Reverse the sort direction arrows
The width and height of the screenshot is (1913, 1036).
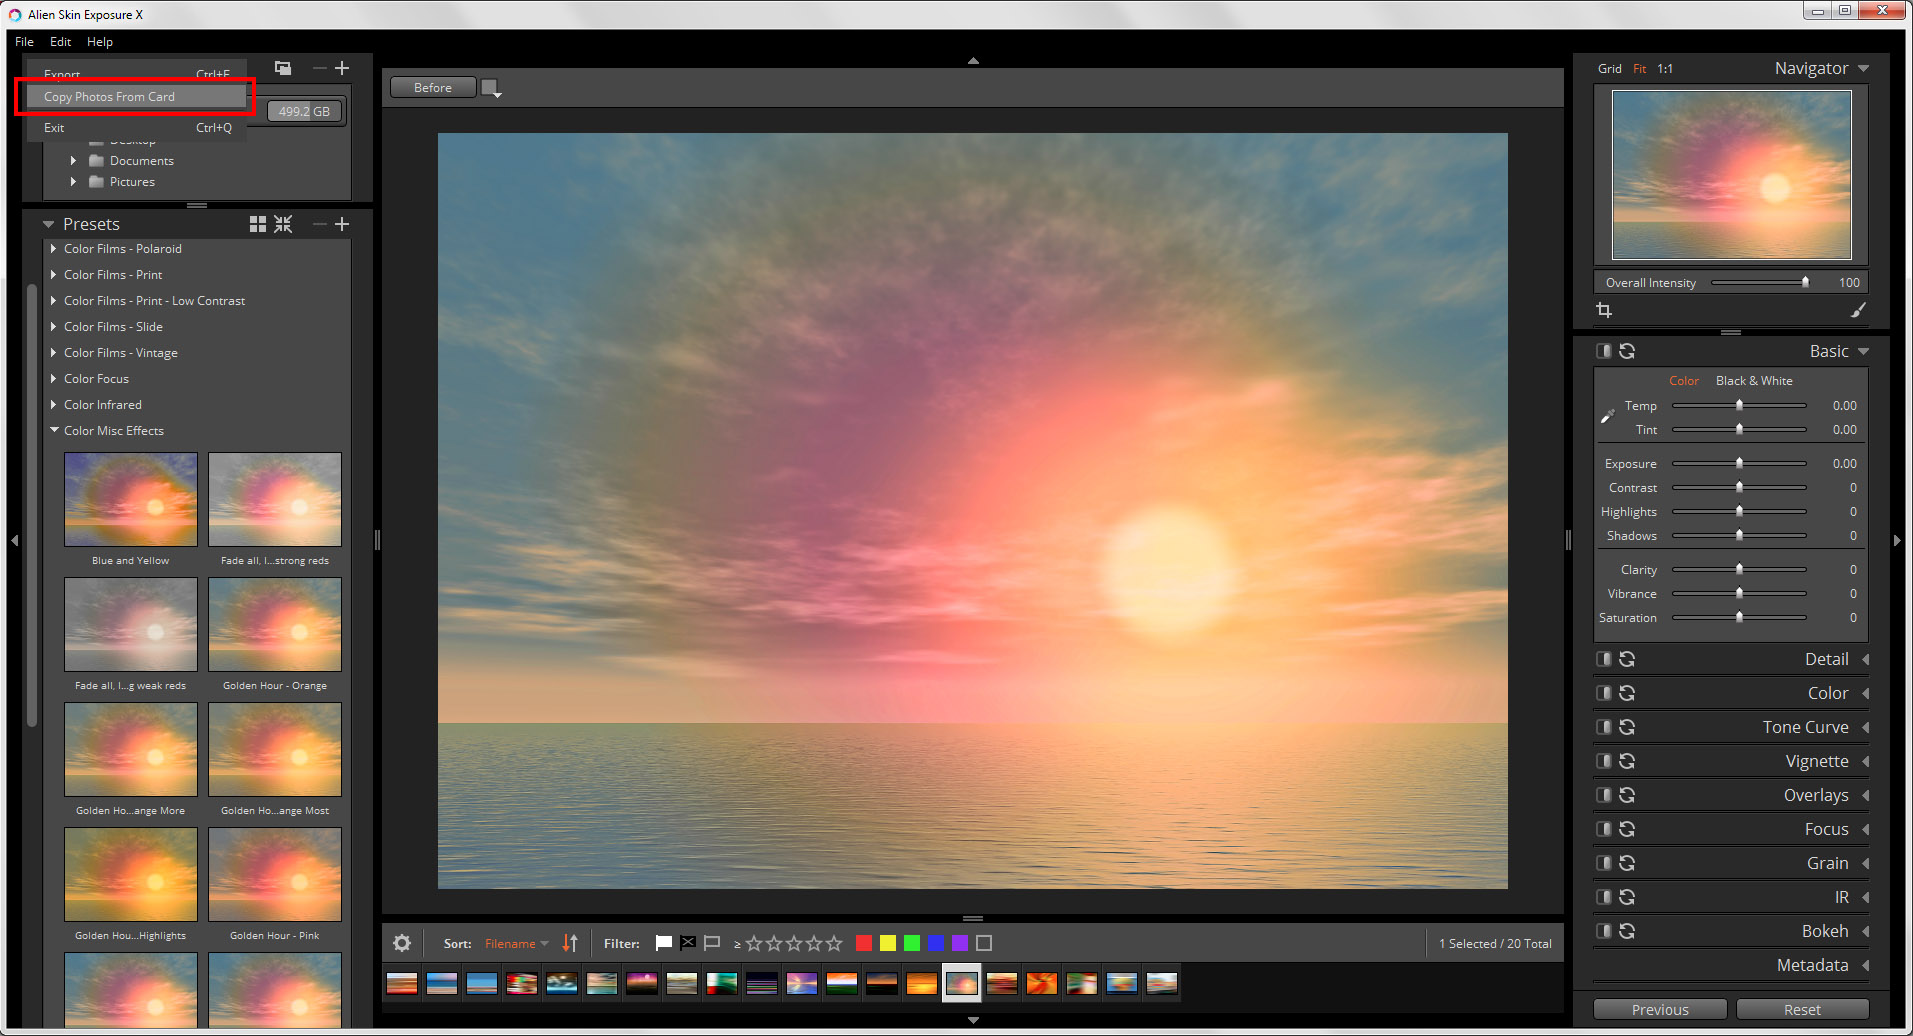pos(570,943)
